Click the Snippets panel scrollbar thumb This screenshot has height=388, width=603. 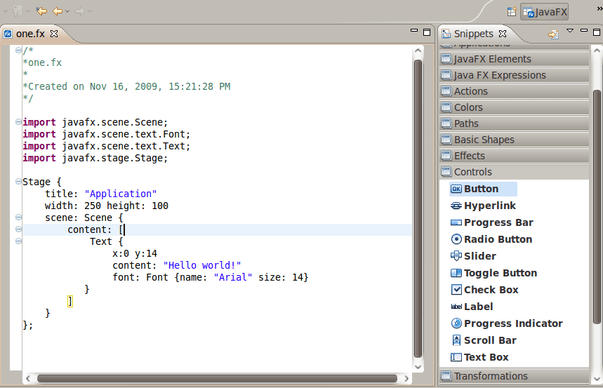597,206
